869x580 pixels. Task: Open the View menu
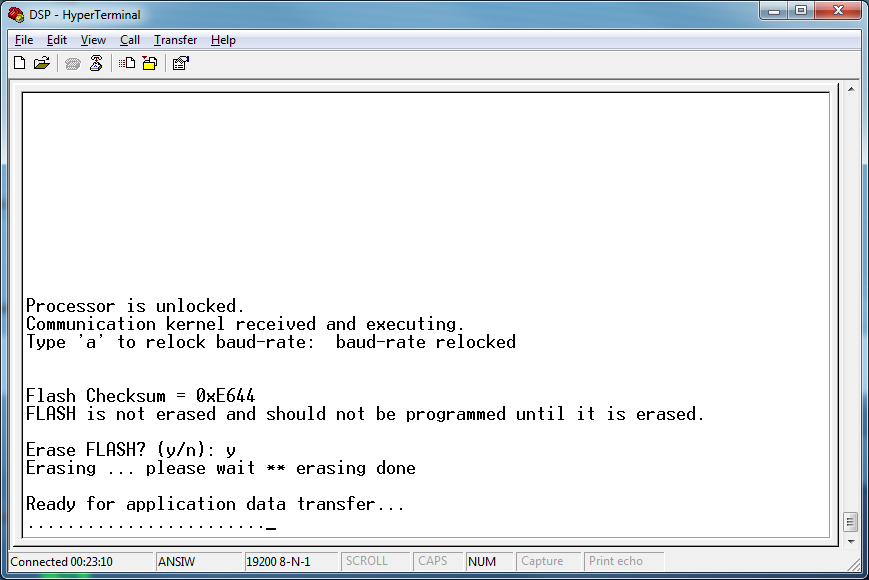click(92, 40)
